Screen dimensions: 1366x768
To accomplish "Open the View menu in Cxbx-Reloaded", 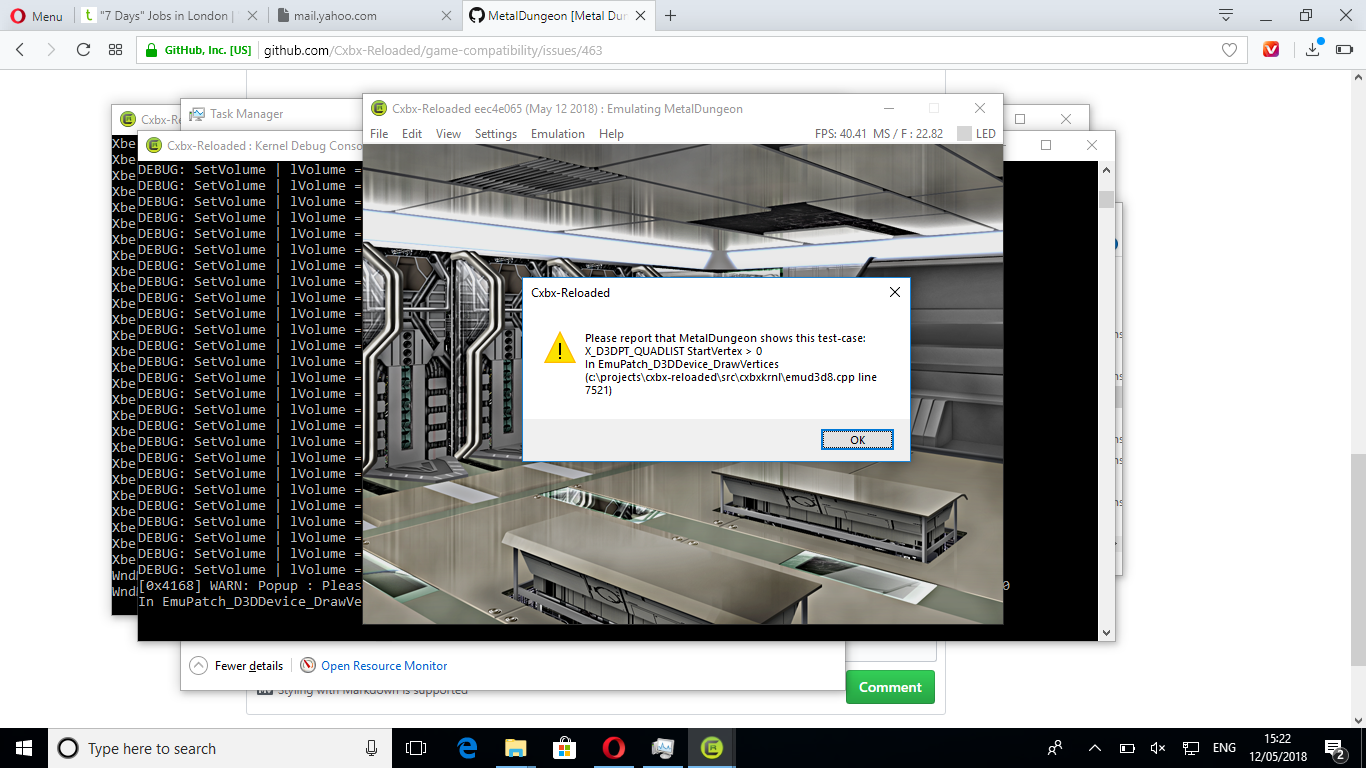I will tap(449, 134).
